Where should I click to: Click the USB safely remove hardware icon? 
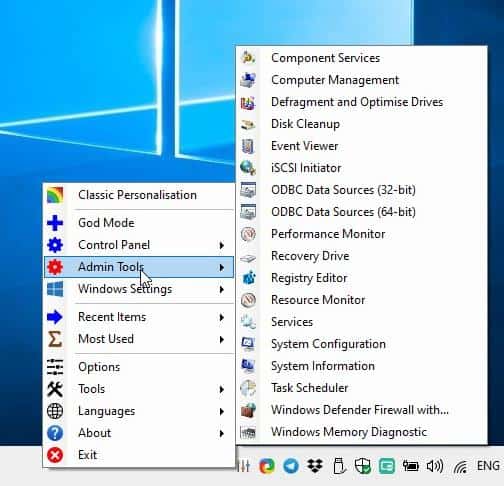pos(339,466)
